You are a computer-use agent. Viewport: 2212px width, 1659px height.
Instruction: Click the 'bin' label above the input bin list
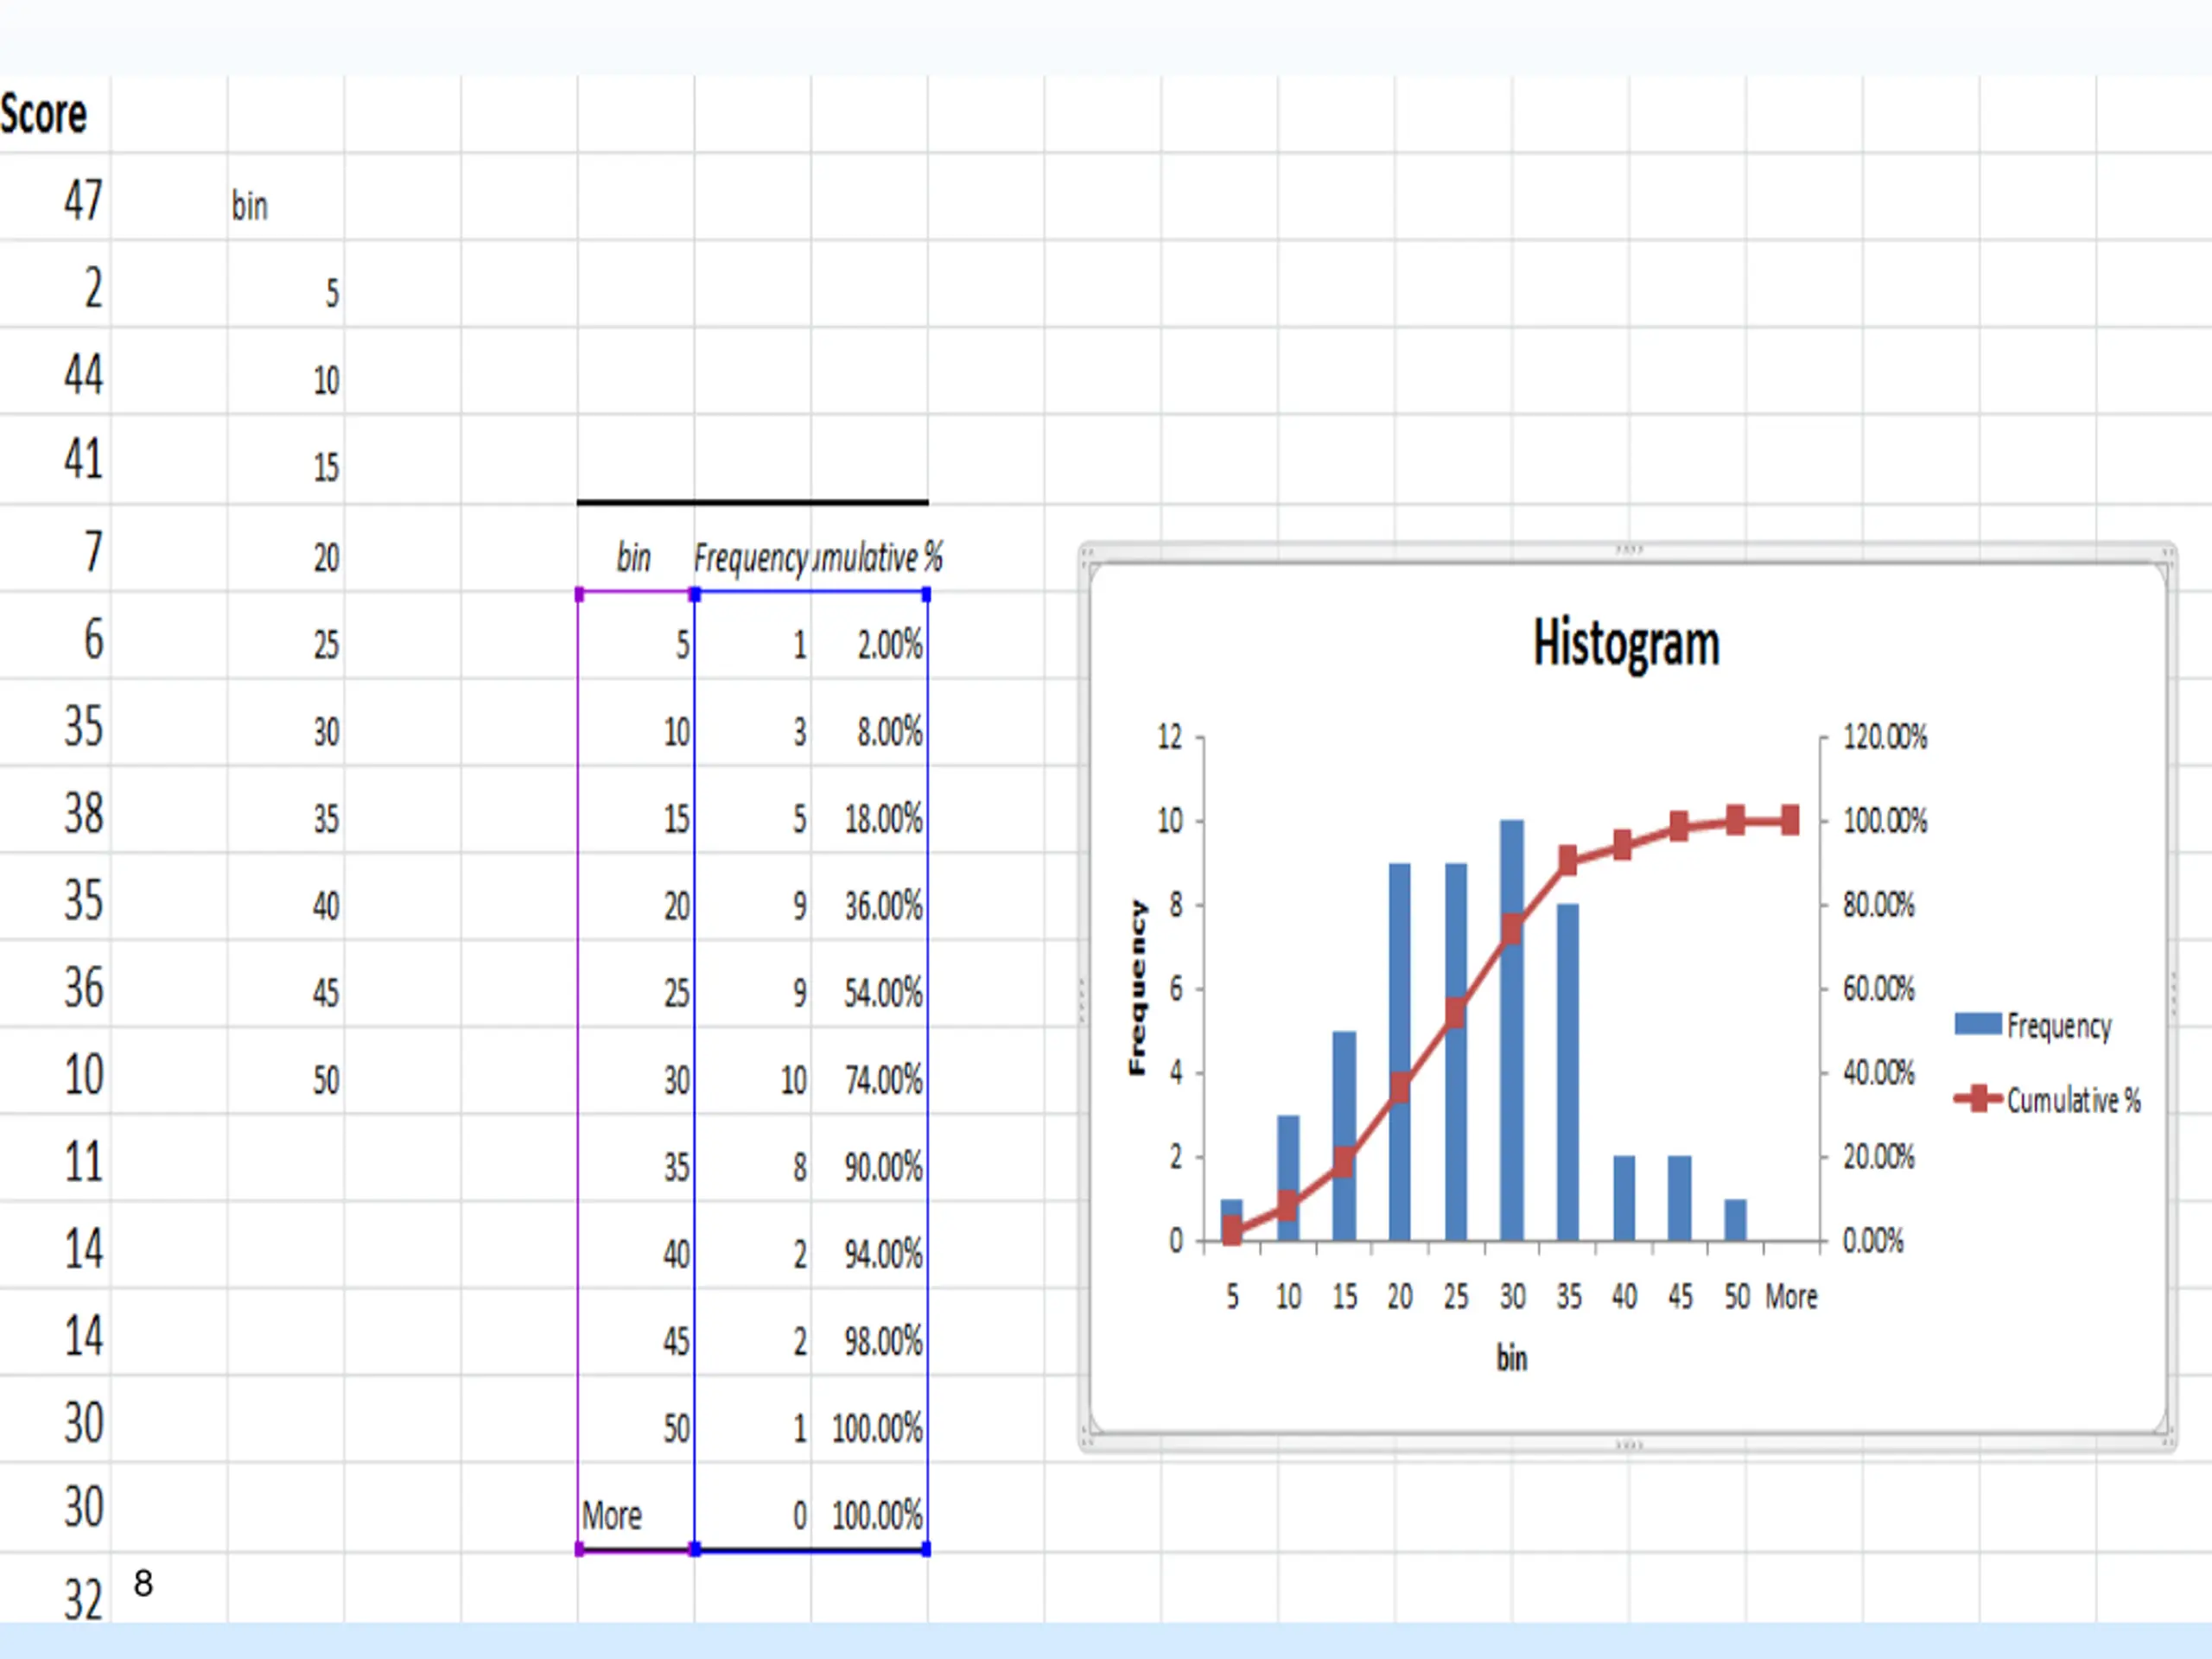tap(250, 206)
